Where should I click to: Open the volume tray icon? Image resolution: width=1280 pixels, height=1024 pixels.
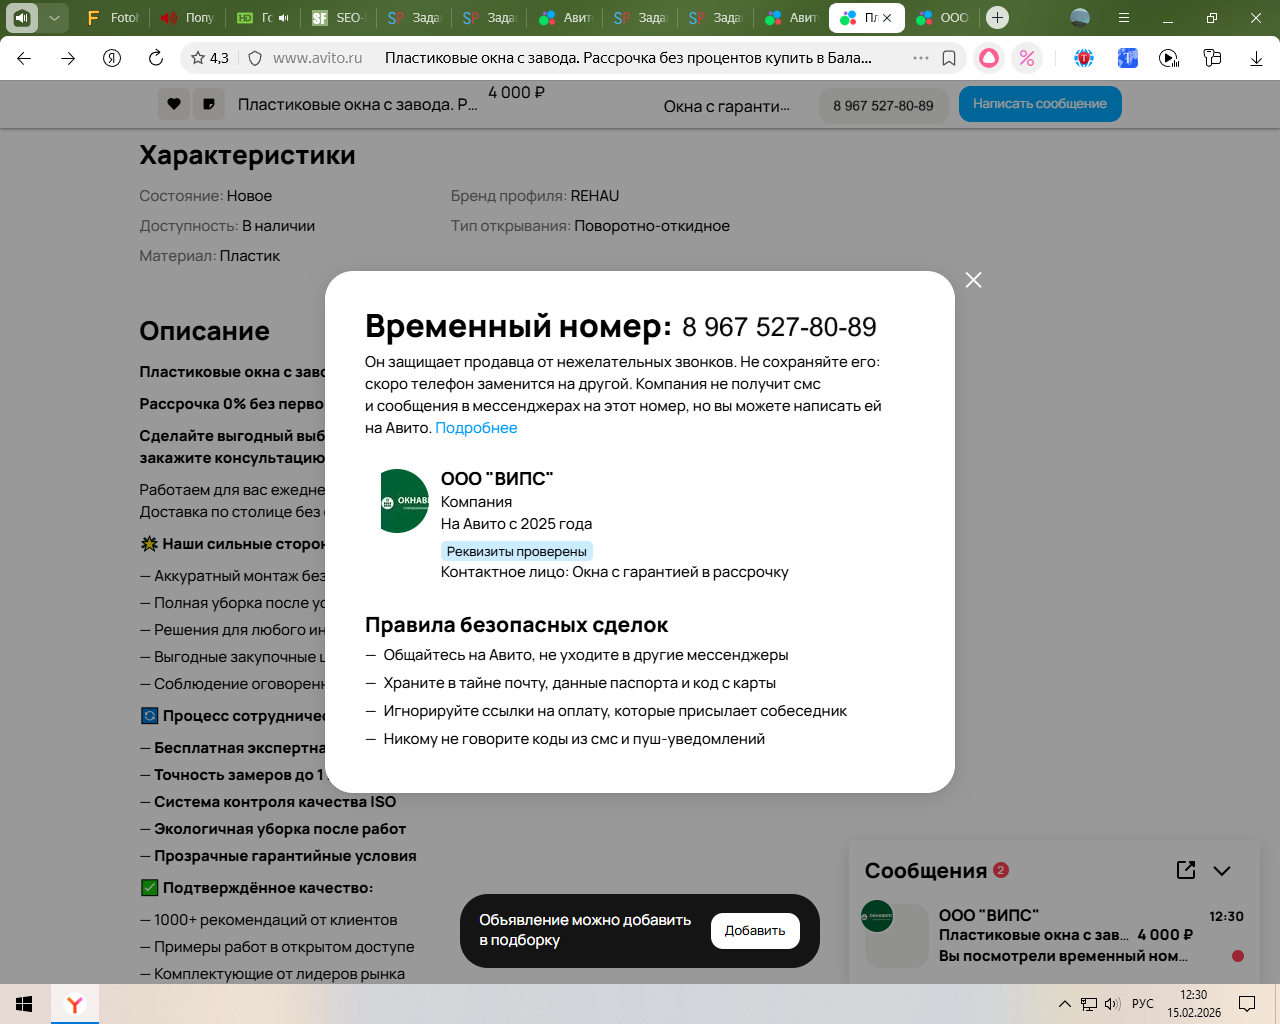pos(1112,1004)
